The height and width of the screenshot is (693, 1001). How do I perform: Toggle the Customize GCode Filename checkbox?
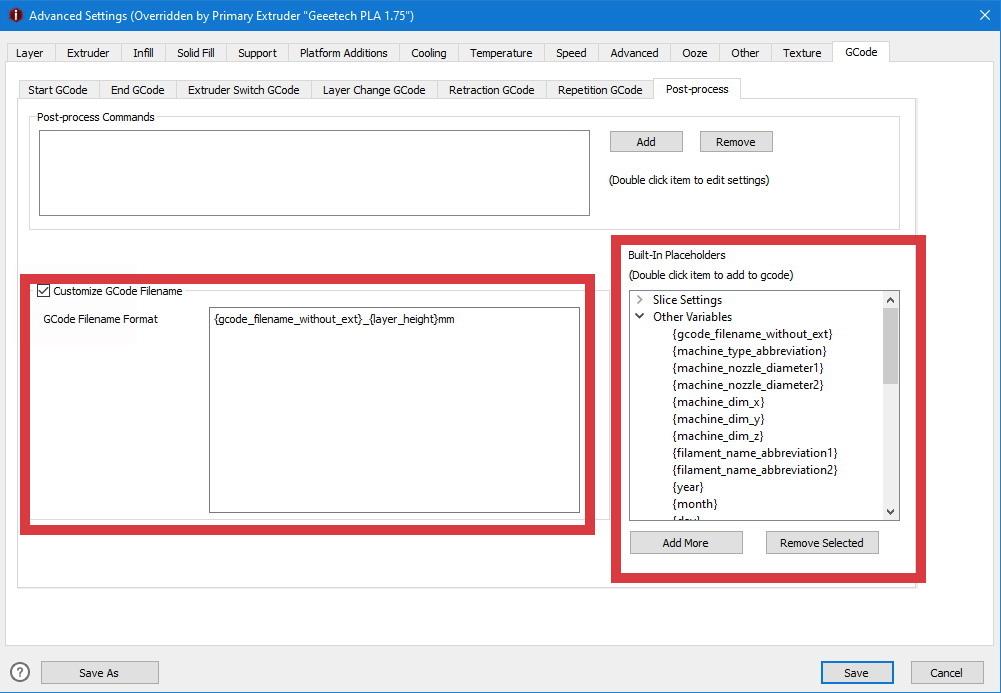(x=44, y=291)
